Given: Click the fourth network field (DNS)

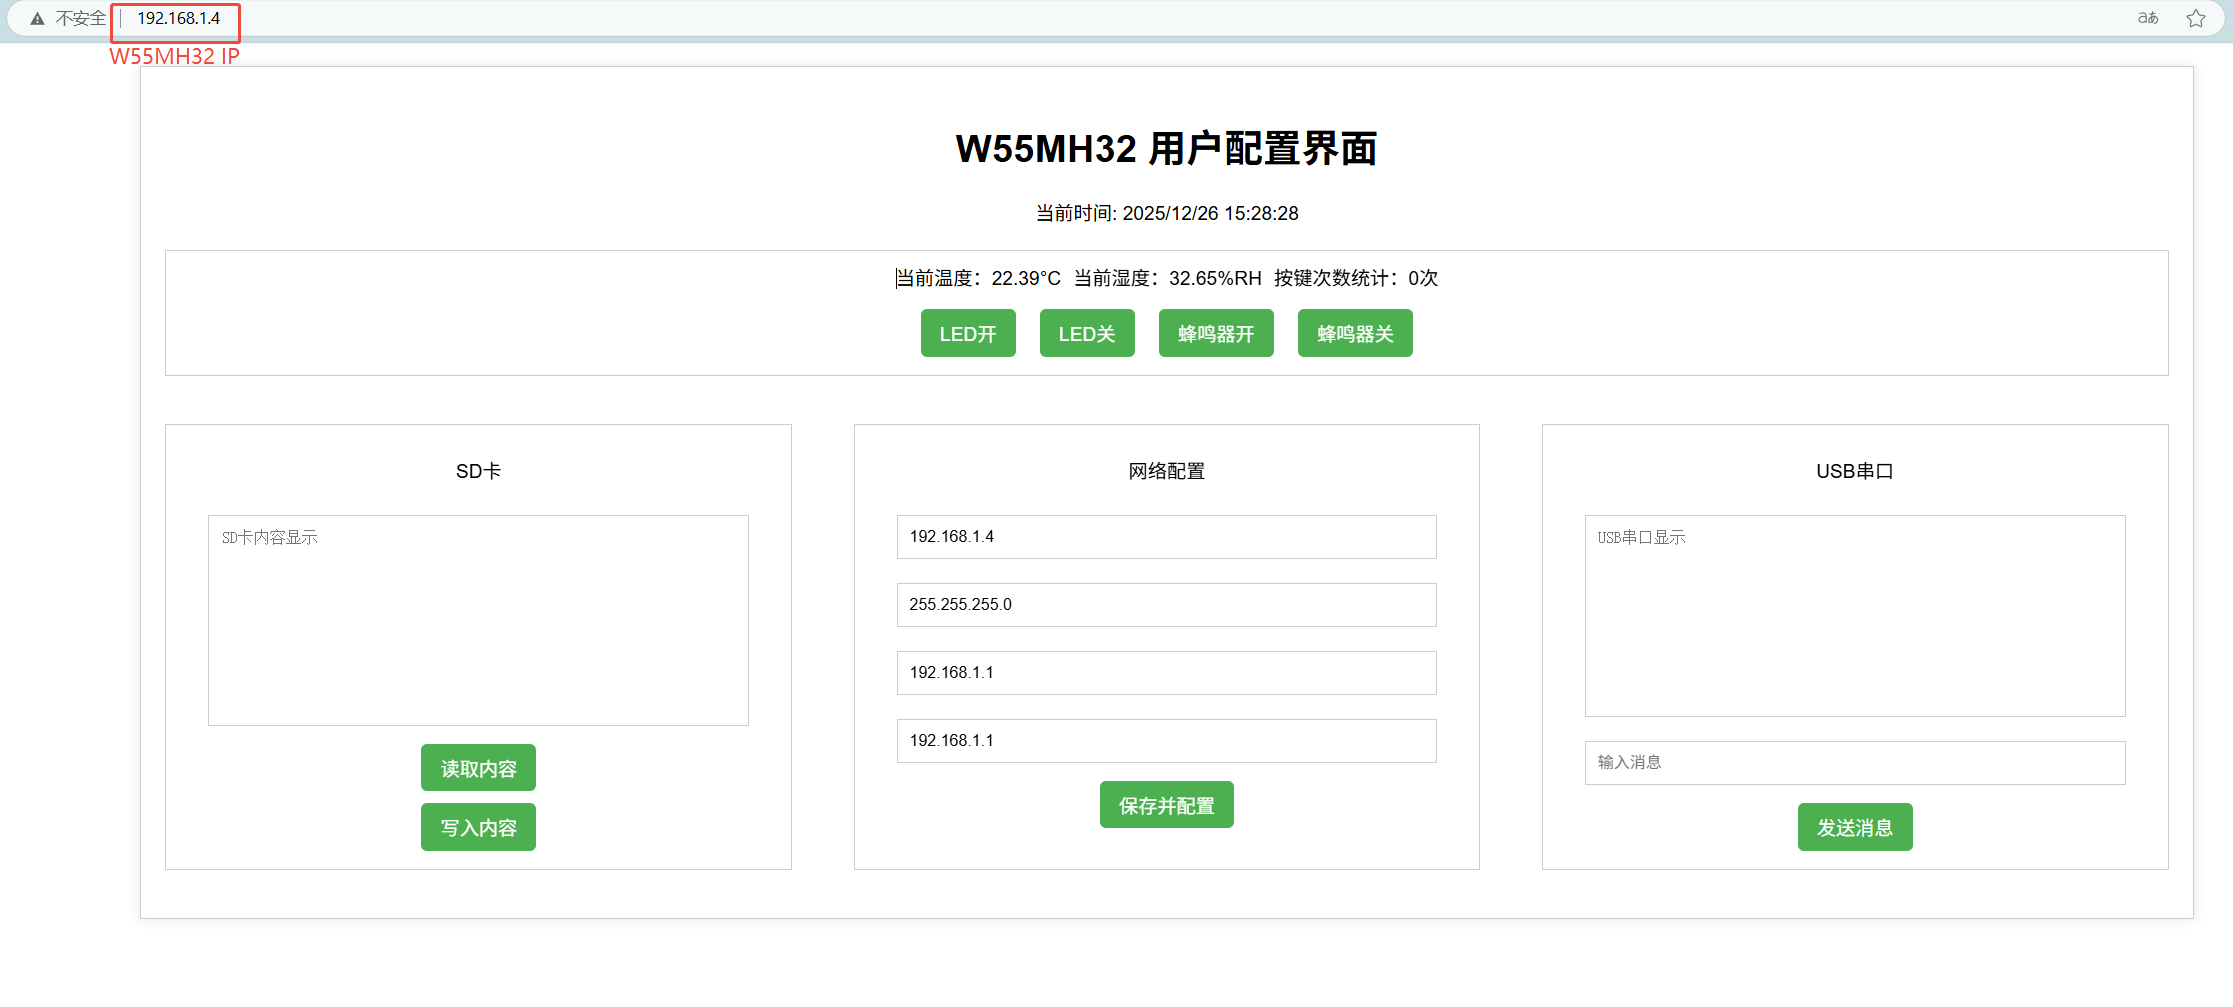Looking at the screenshot, I should coord(1166,741).
